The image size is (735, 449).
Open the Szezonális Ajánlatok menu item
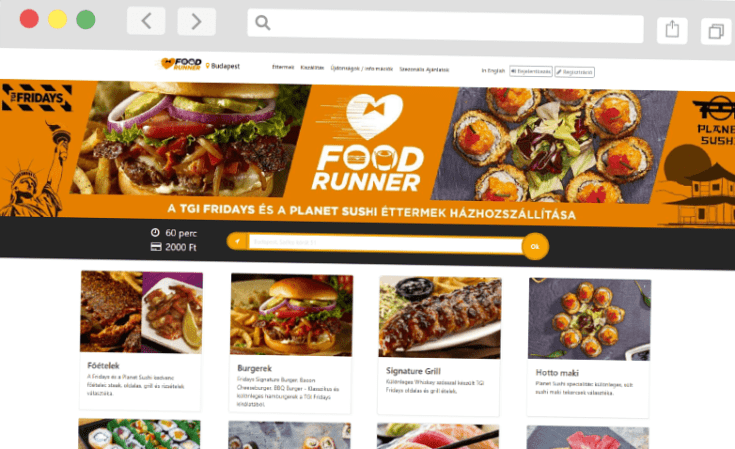click(x=424, y=69)
